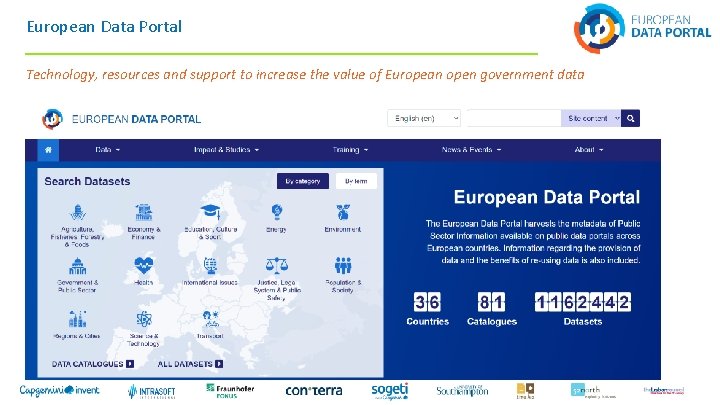Image resolution: width=720 pixels, height=405 pixels.
Task: Expand the Training menu
Action: [x=350, y=150]
